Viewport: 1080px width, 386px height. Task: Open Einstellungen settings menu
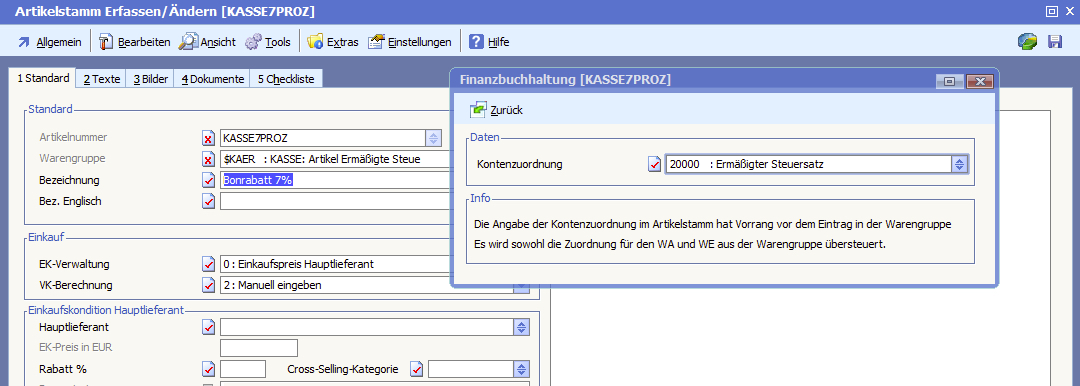(x=409, y=42)
